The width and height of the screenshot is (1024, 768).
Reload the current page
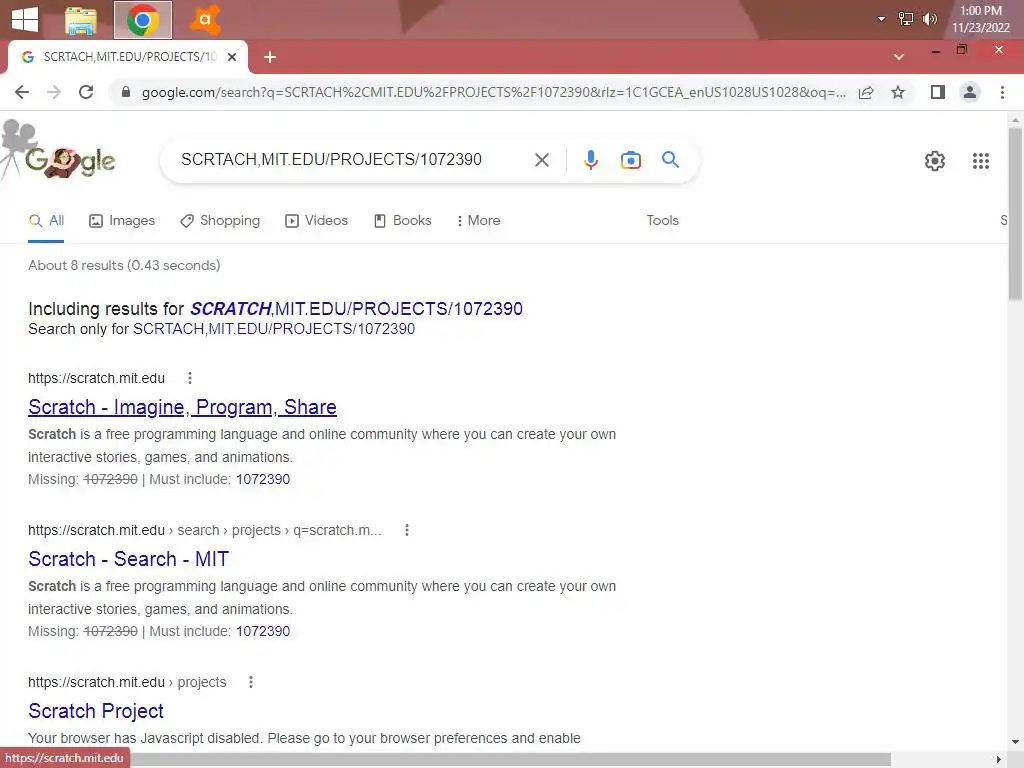(86, 92)
